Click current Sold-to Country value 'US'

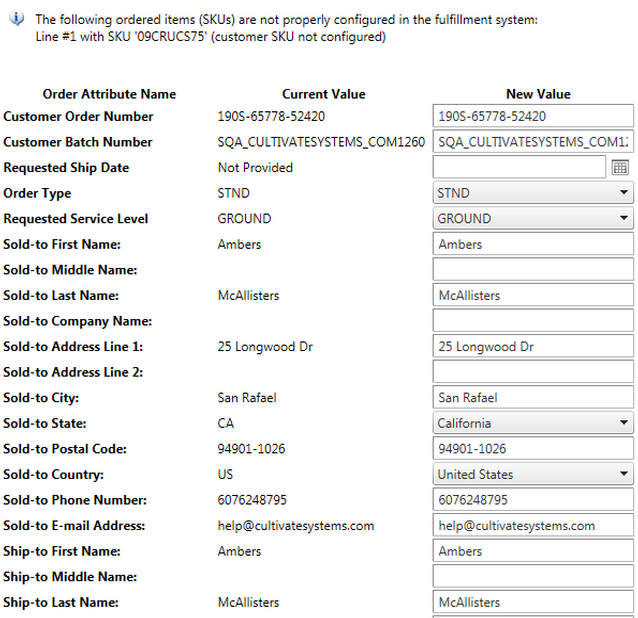225,474
